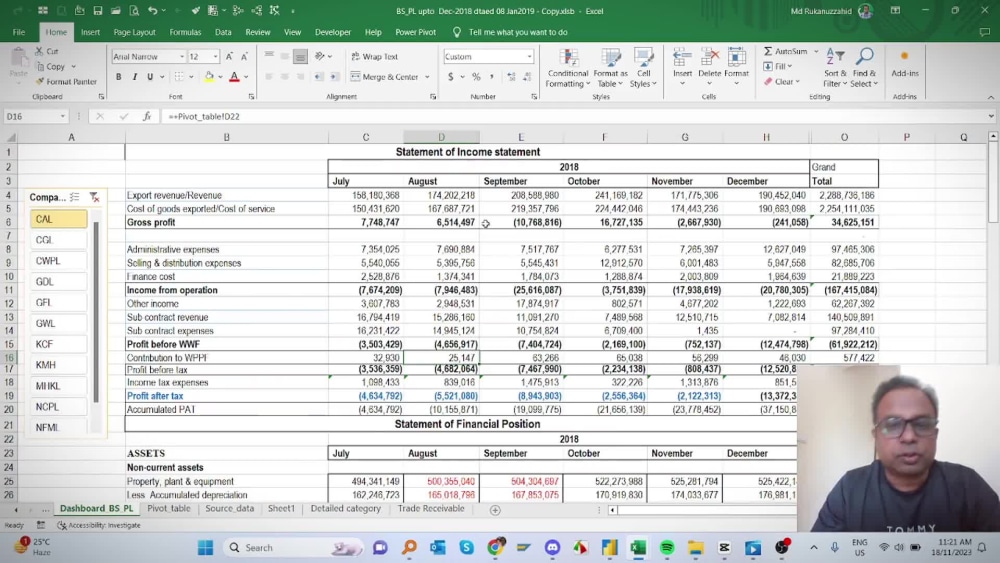1000x563 pixels.
Task: Open the Add-ins ribbon icon
Action: click(905, 64)
